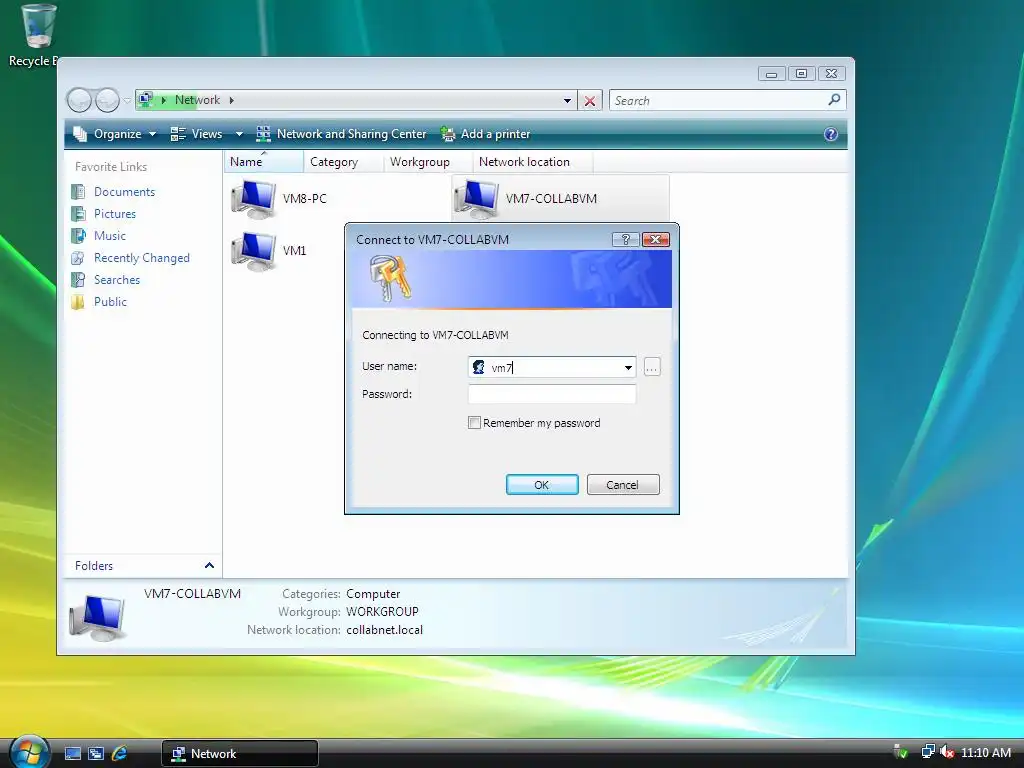Viewport: 1024px width, 768px height.
Task: Click the Music favorite link icon
Action: pyautogui.click(x=78, y=236)
